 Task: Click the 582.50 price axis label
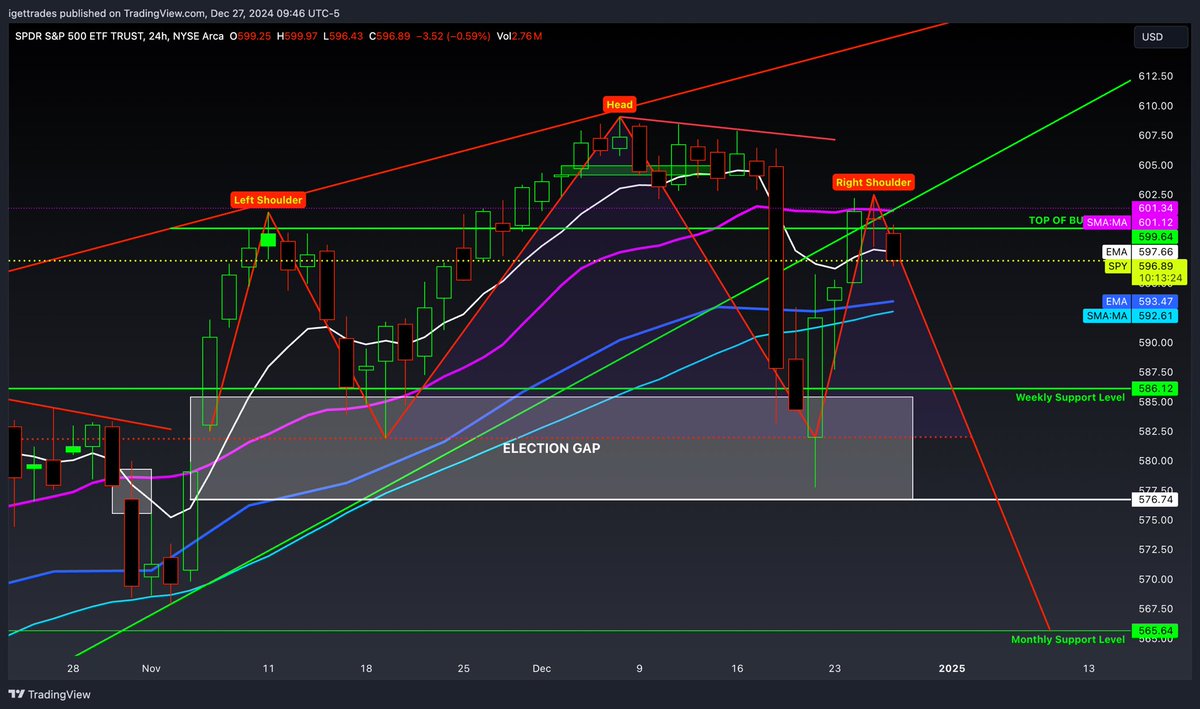click(x=1154, y=431)
